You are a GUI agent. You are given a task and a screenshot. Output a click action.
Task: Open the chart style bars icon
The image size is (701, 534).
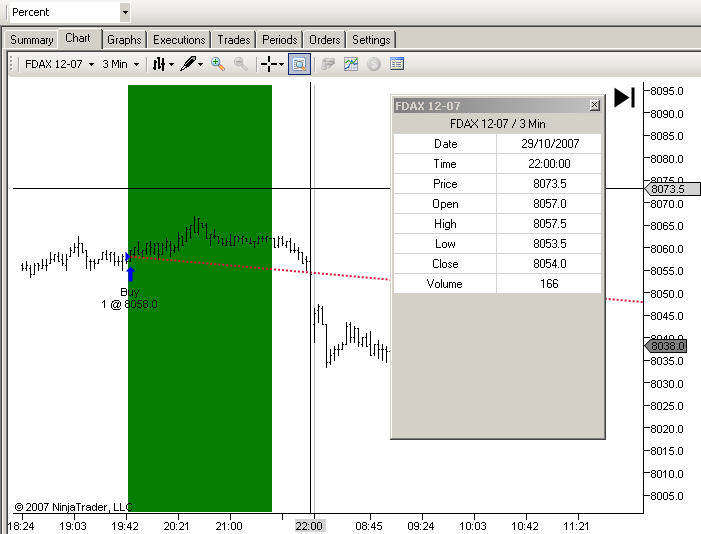[x=159, y=64]
